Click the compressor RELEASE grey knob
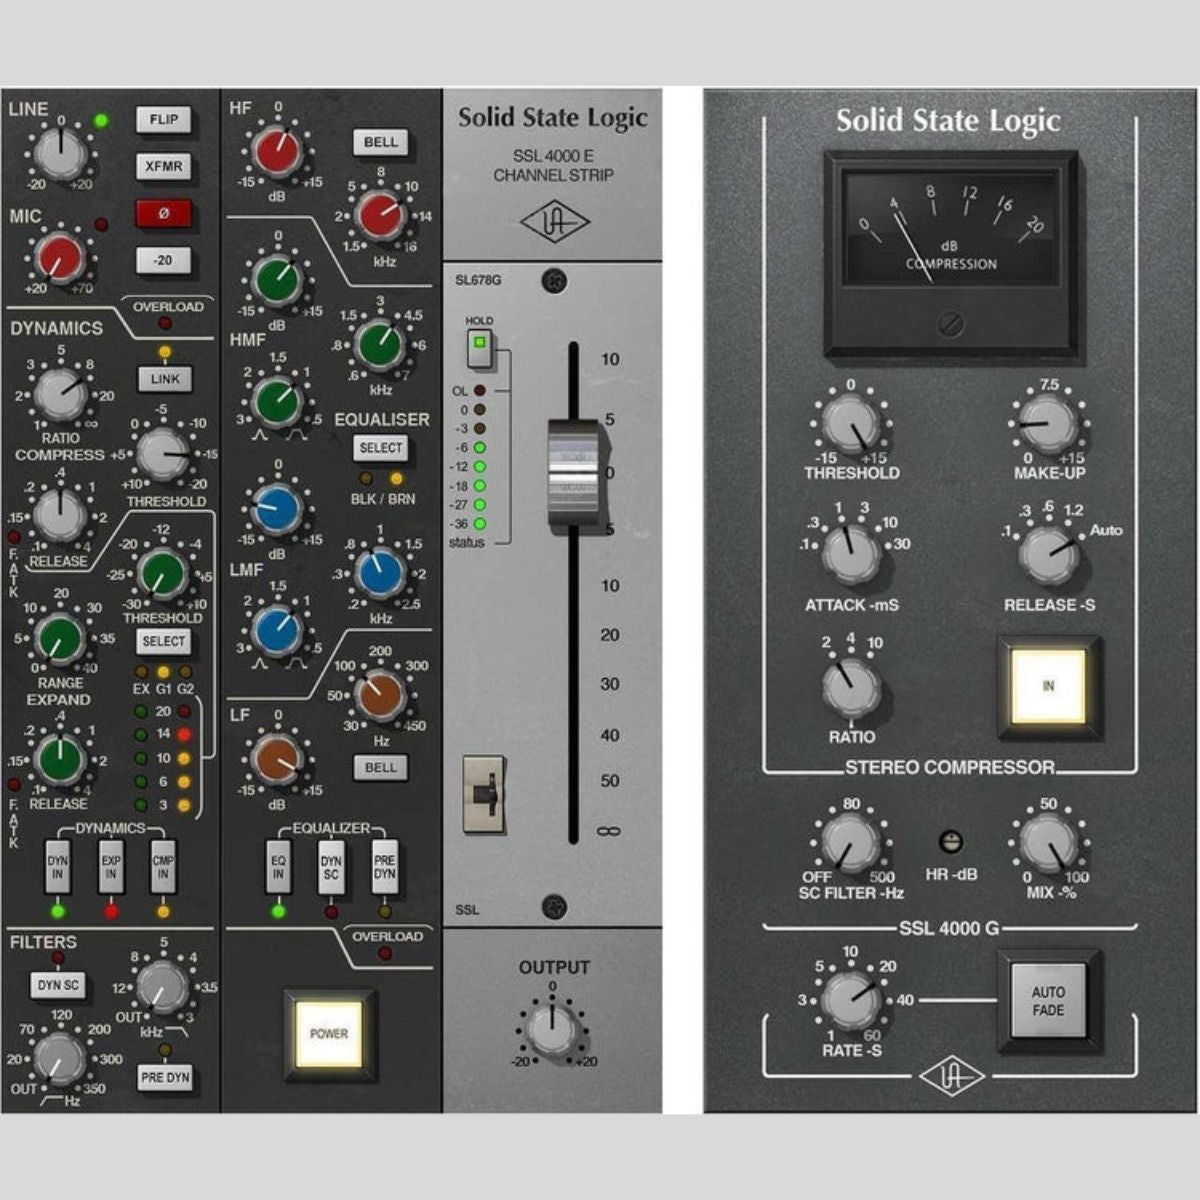The height and width of the screenshot is (1200, 1200). tap(60, 514)
